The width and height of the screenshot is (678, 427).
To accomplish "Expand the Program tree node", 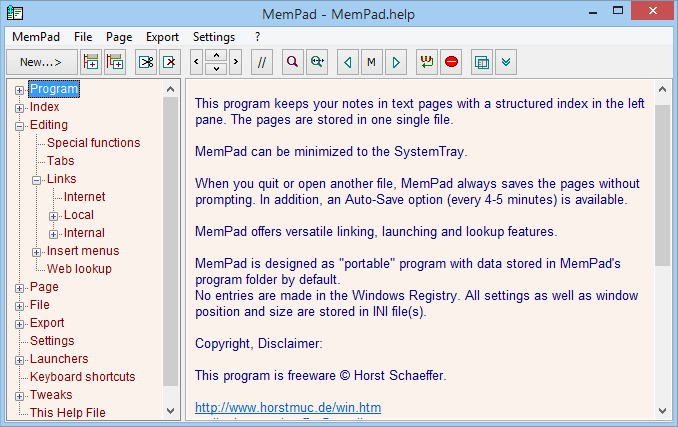I will point(19,90).
